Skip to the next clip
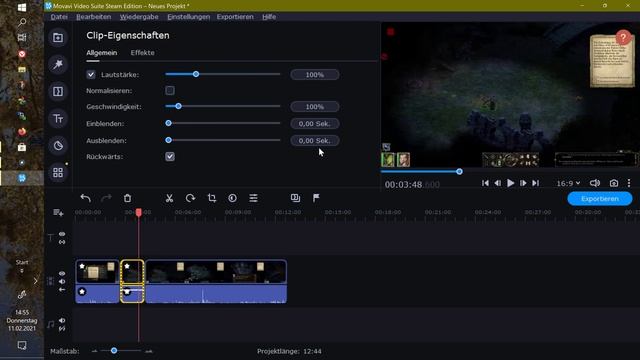The image size is (640, 360). 536,183
